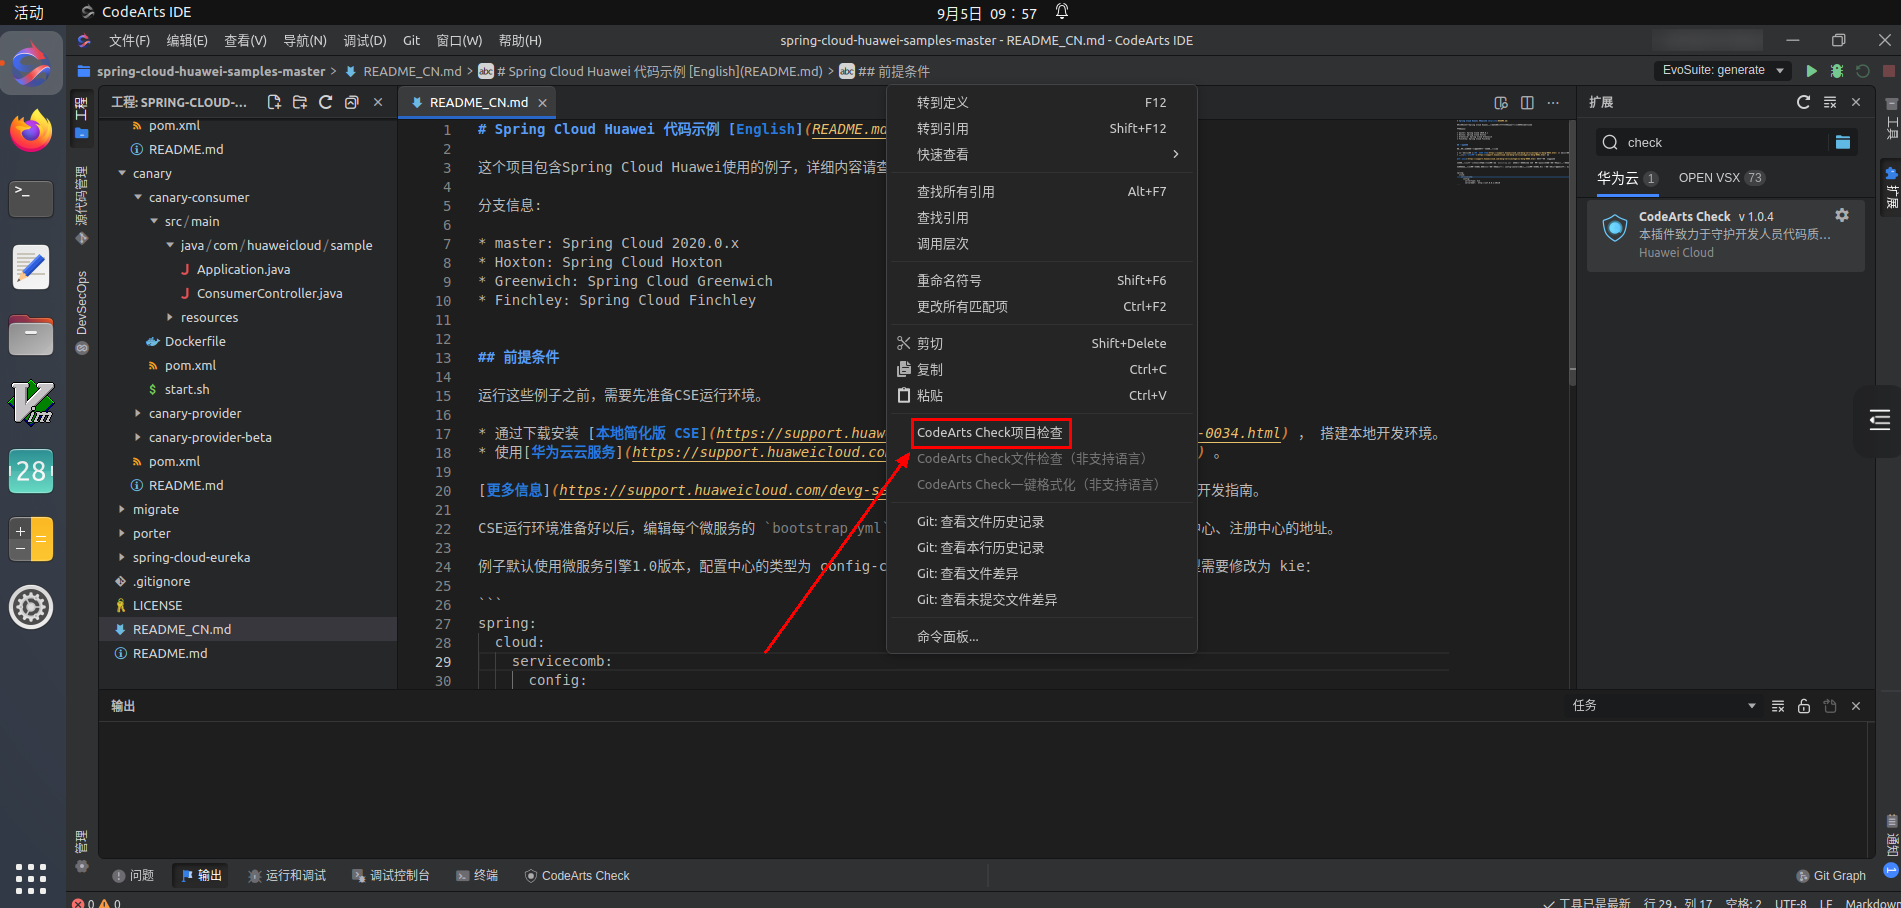1901x908 pixels.
Task: Open the 运行和调试 panel tab
Action: (x=287, y=876)
